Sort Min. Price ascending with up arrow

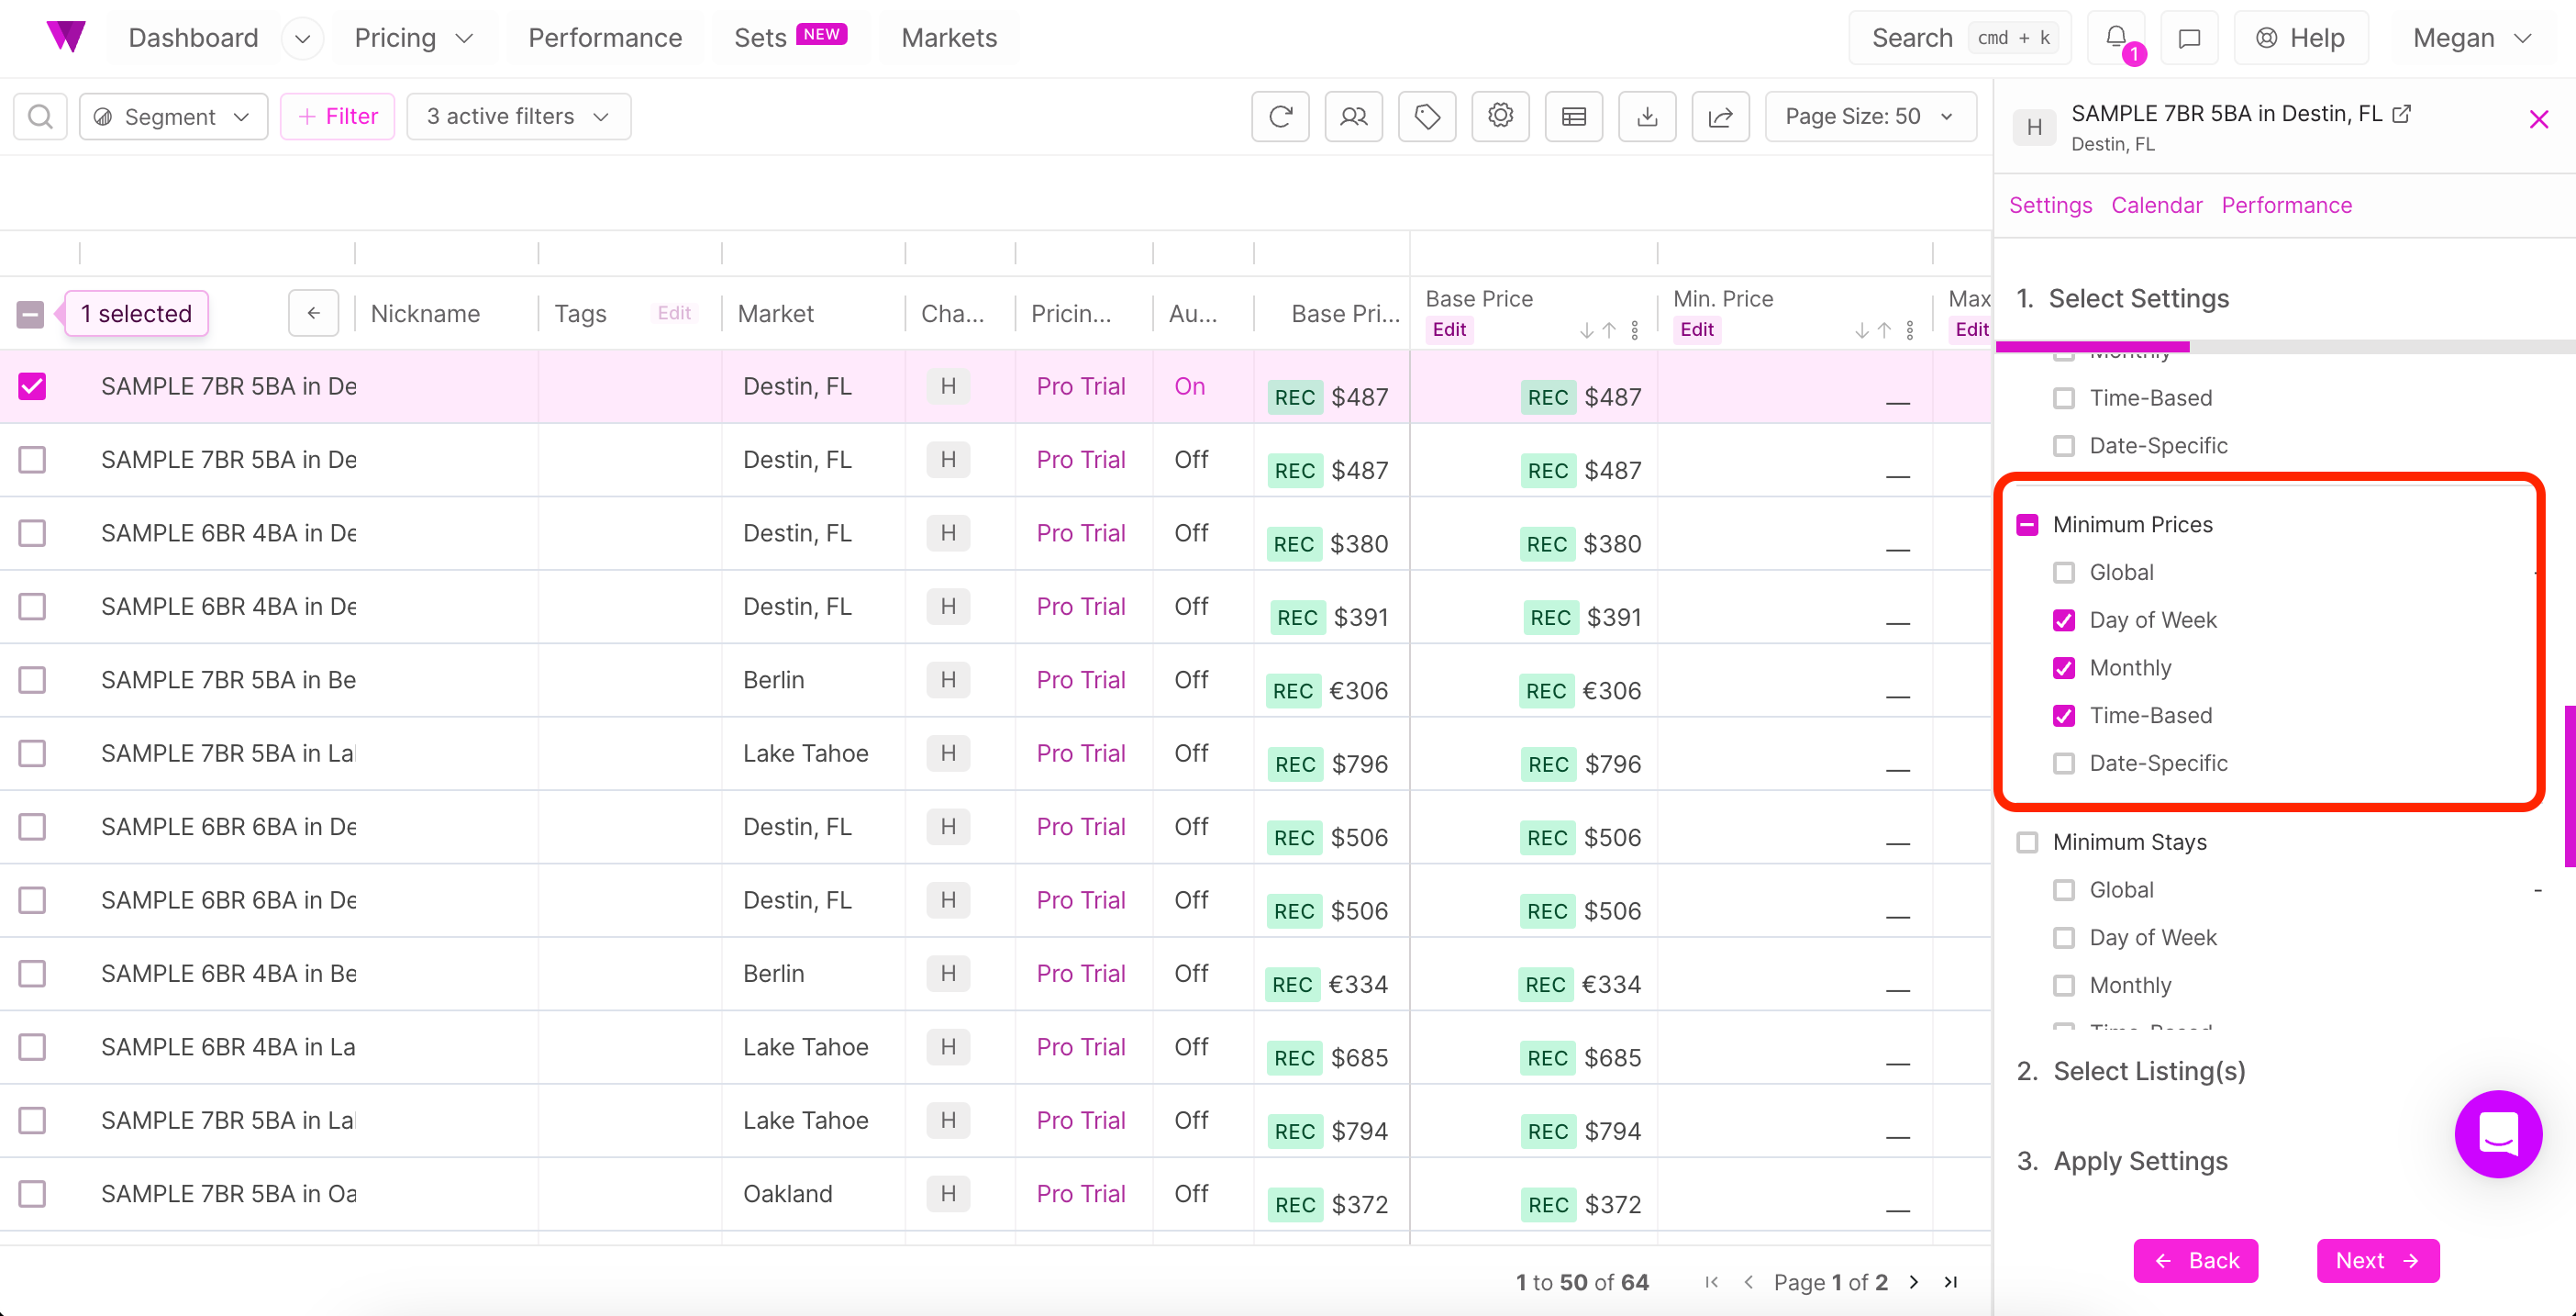[1884, 330]
